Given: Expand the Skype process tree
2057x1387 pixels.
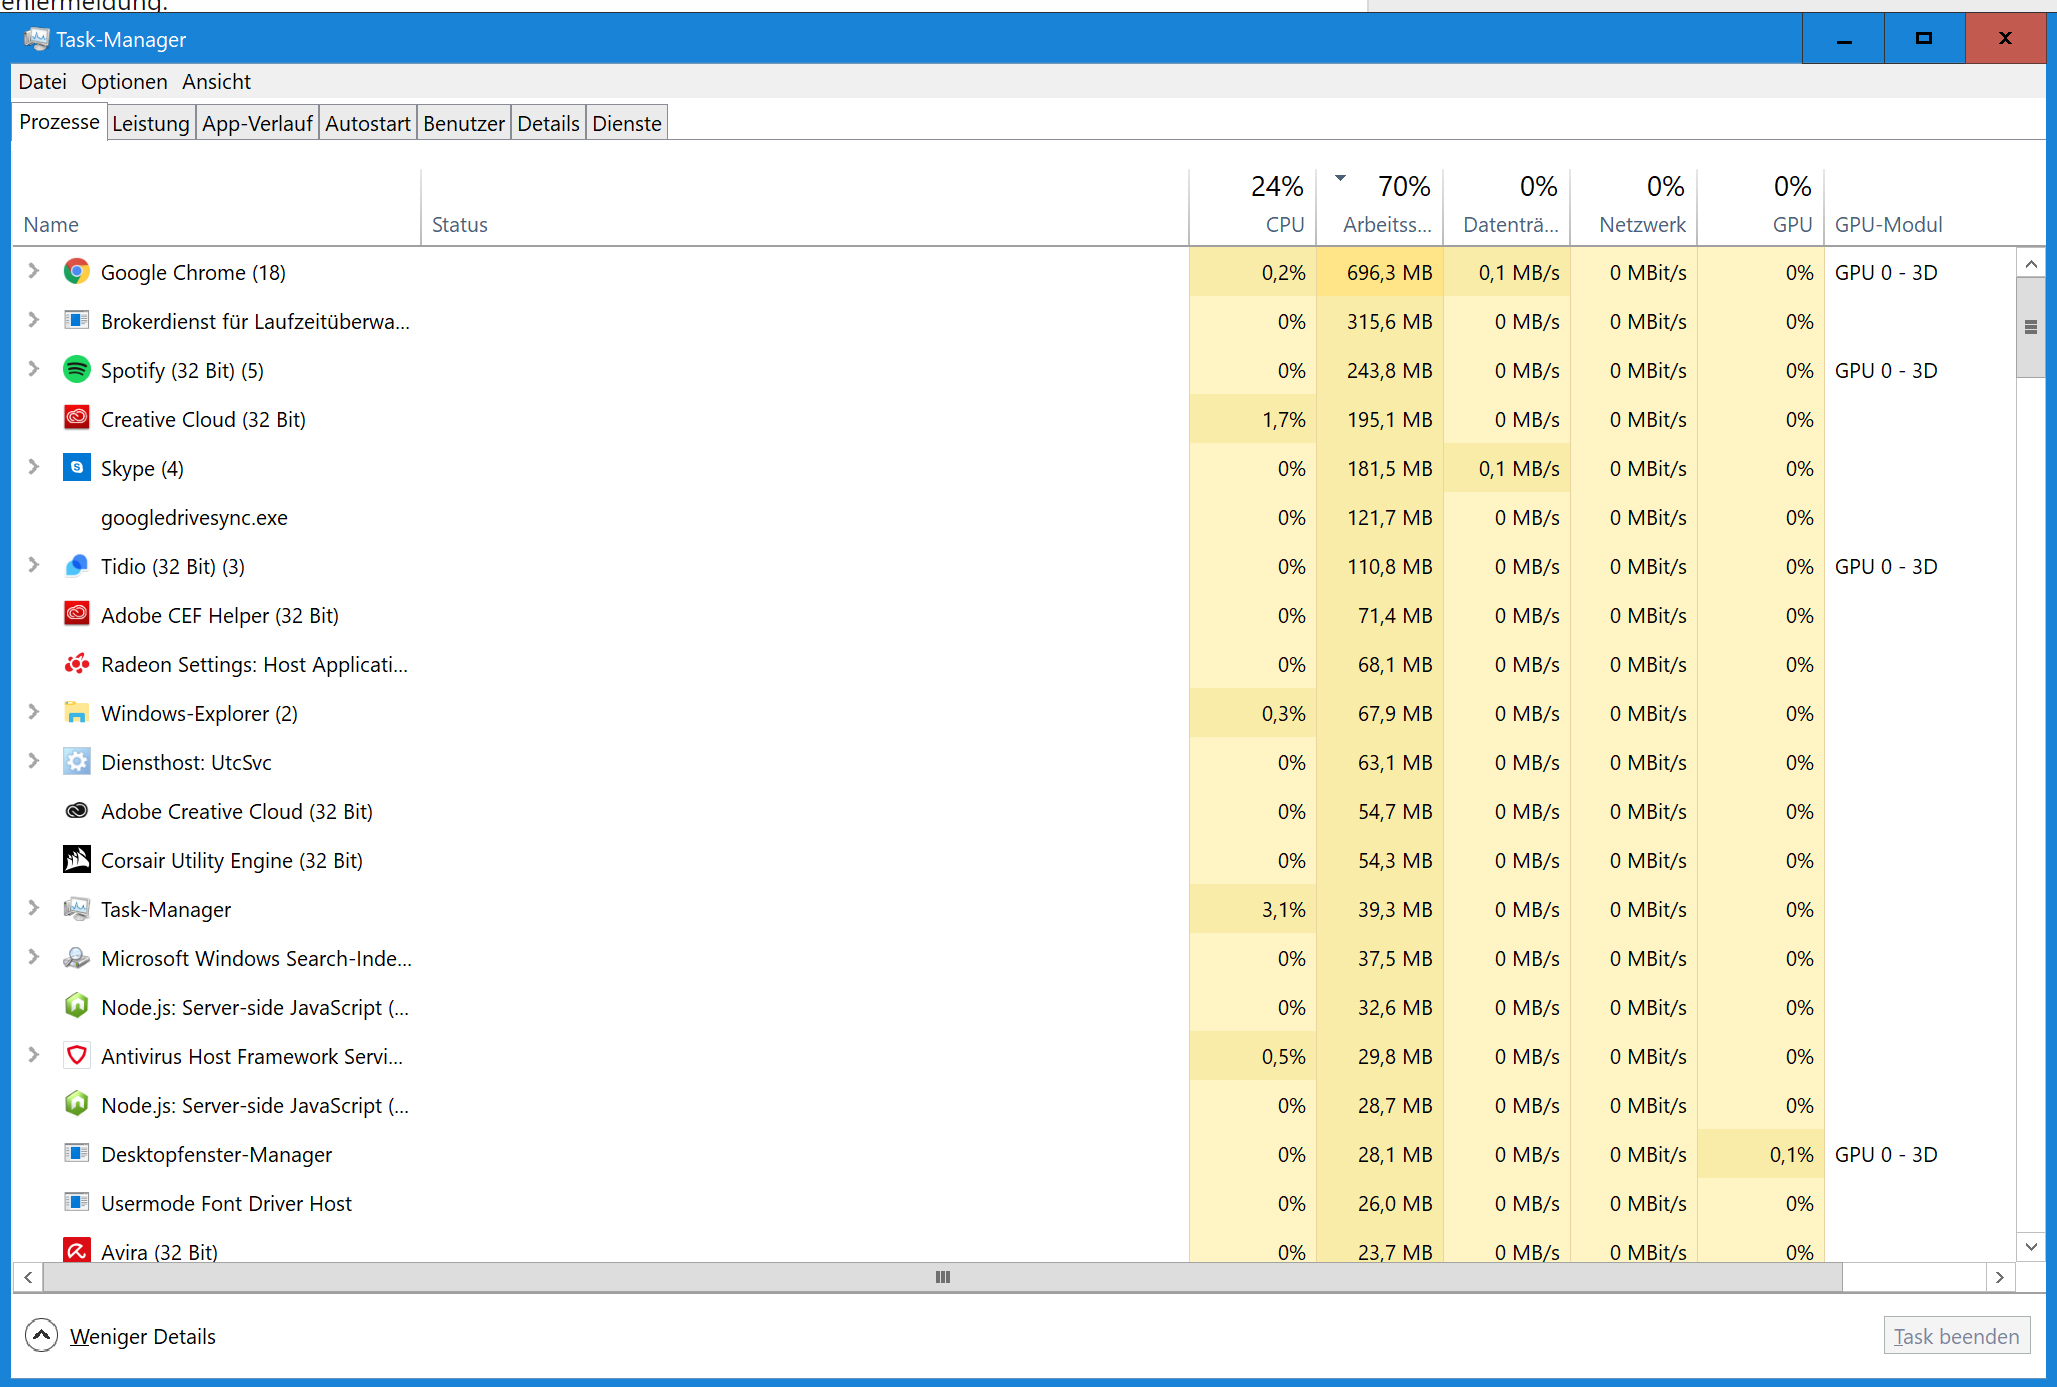Looking at the screenshot, I should pyautogui.click(x=33, y=467).
